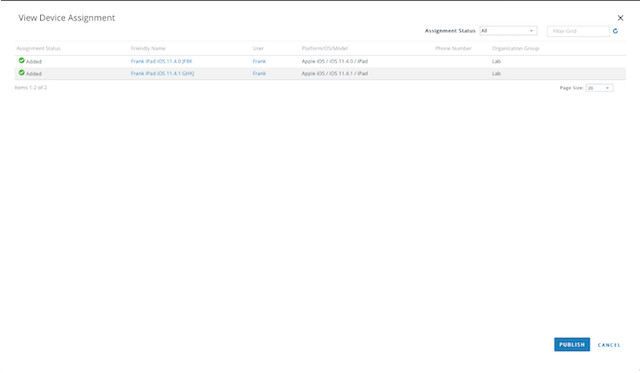The image size is (640, 373).
Task: Click the 'Items 1-2 of 2' footer text
Action: [31, 87]
